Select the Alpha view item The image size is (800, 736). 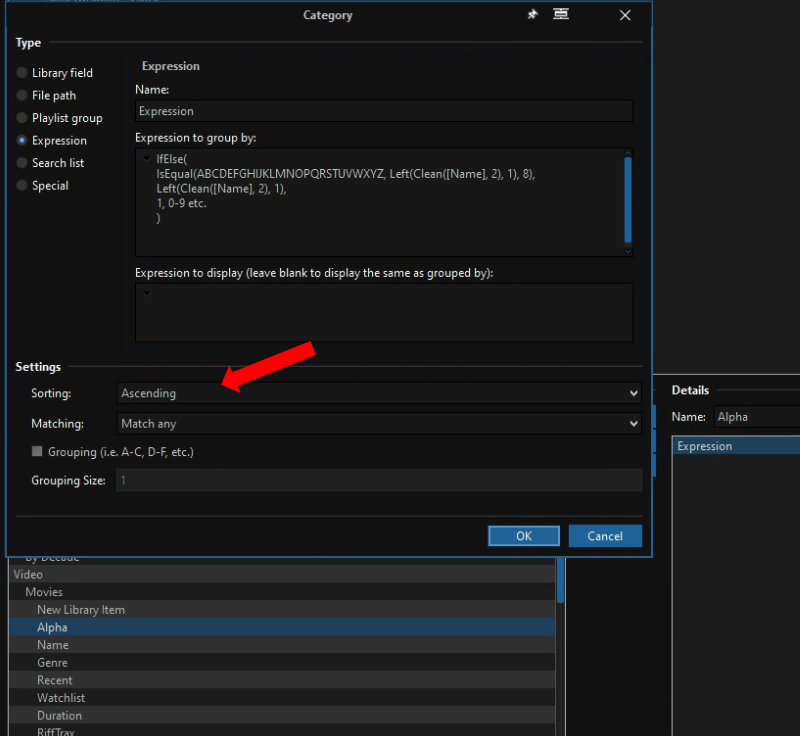[282, 627]
